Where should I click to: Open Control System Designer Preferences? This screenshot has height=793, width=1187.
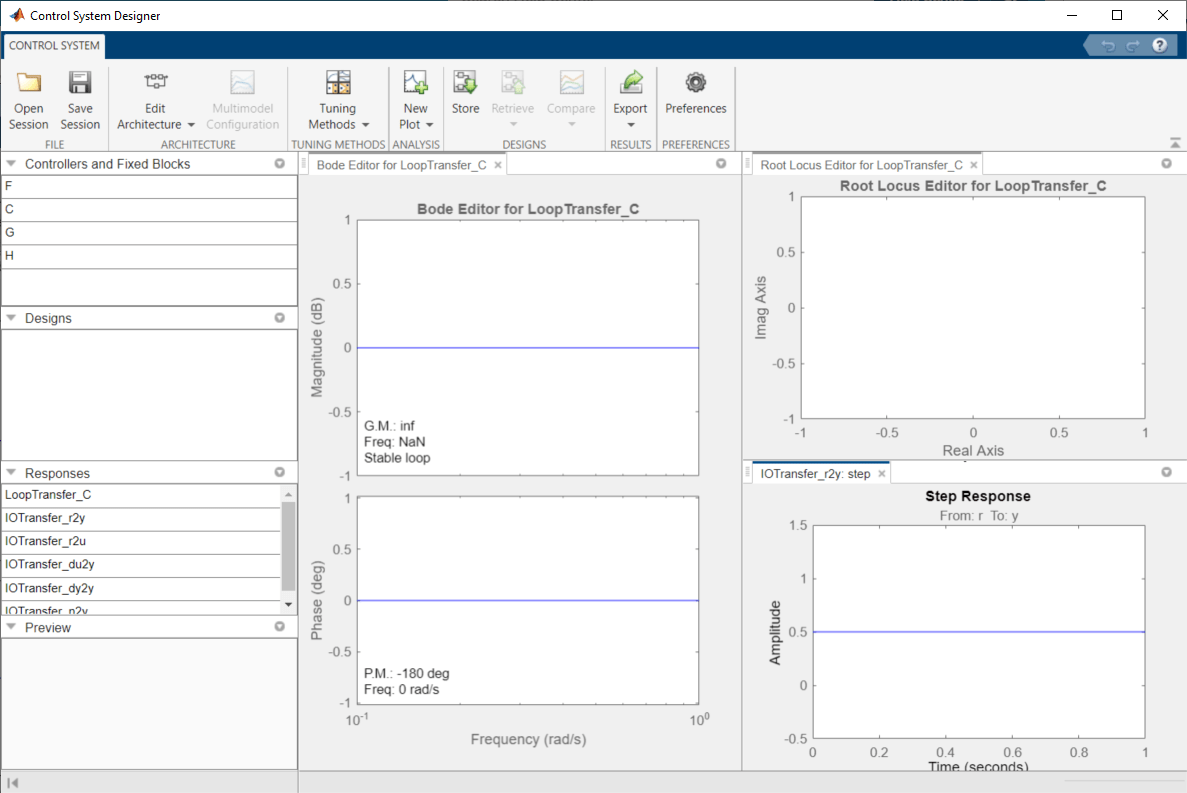coord(695,97)
